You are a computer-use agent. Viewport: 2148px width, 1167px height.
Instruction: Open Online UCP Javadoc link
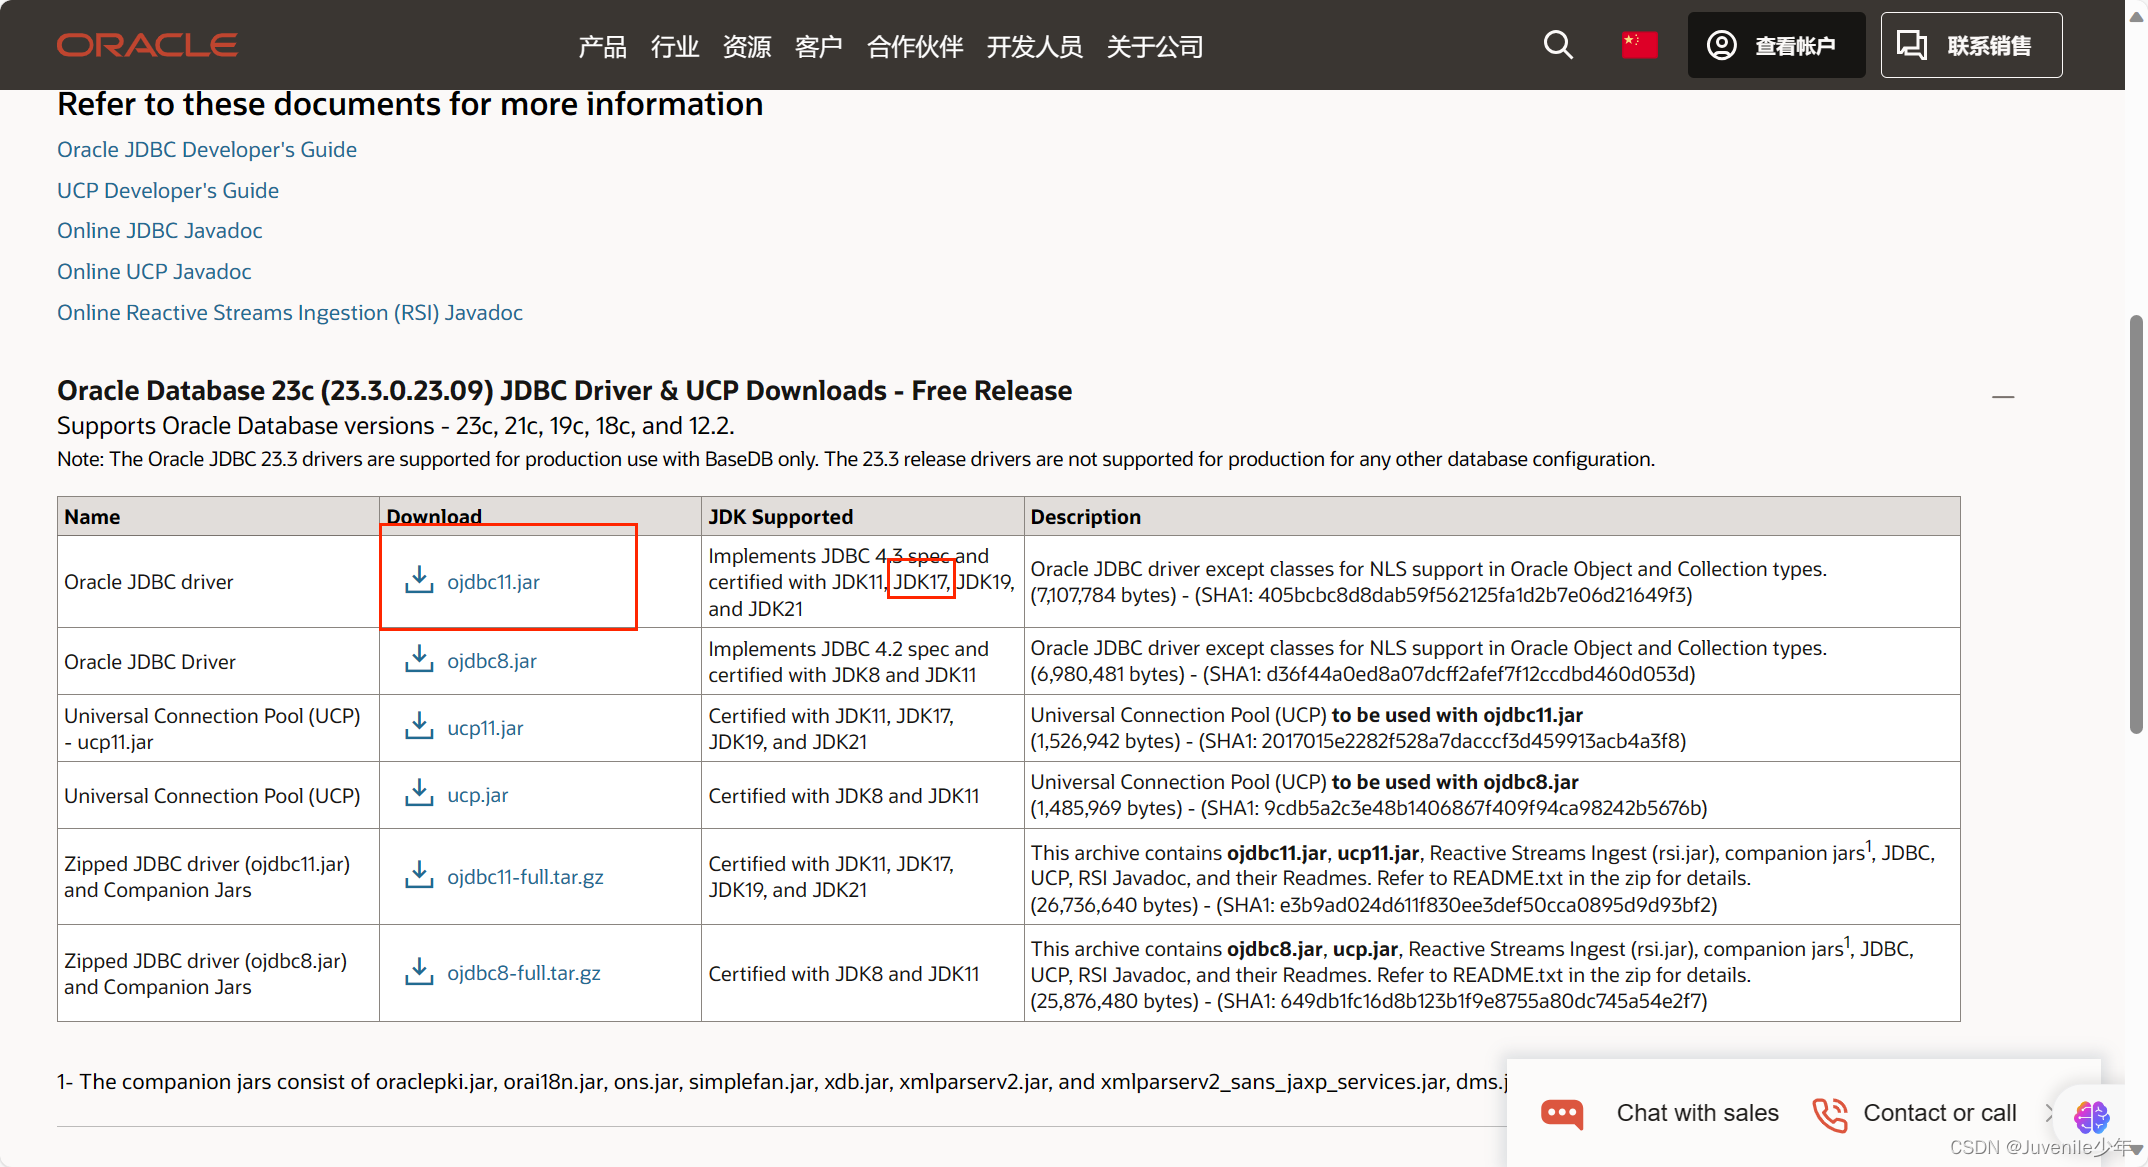click(154, 272)
